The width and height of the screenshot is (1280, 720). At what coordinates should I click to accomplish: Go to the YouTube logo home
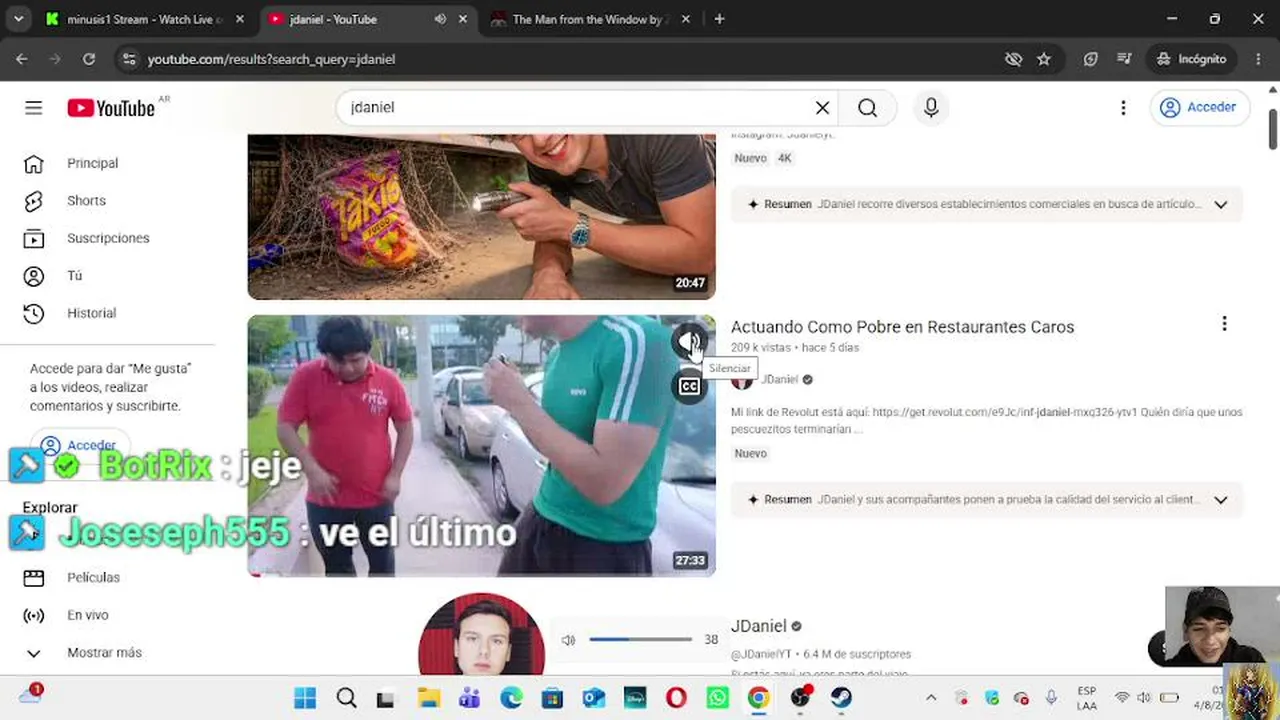click(111, 108)
